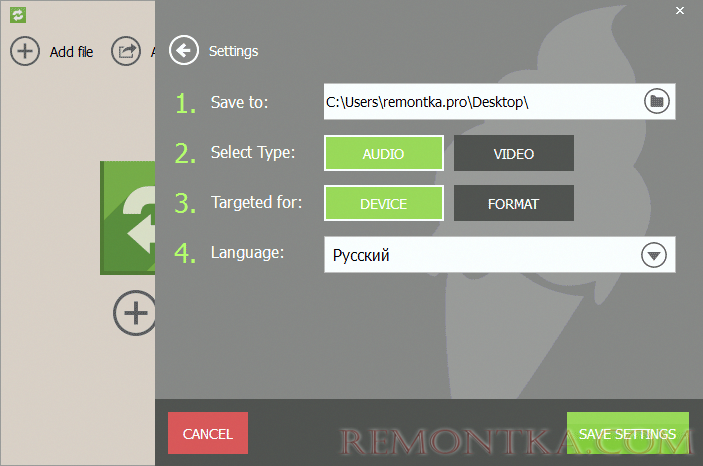Click the green converter logo icon

(18, 15)
